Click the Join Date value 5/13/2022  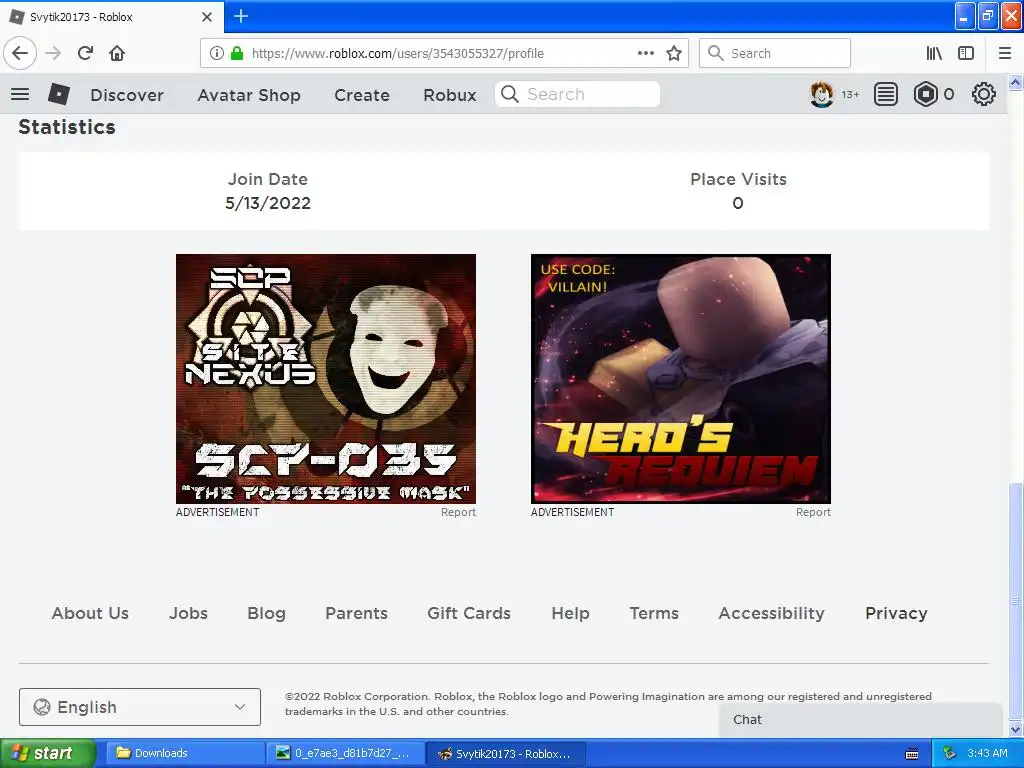[x=268, y=203]
